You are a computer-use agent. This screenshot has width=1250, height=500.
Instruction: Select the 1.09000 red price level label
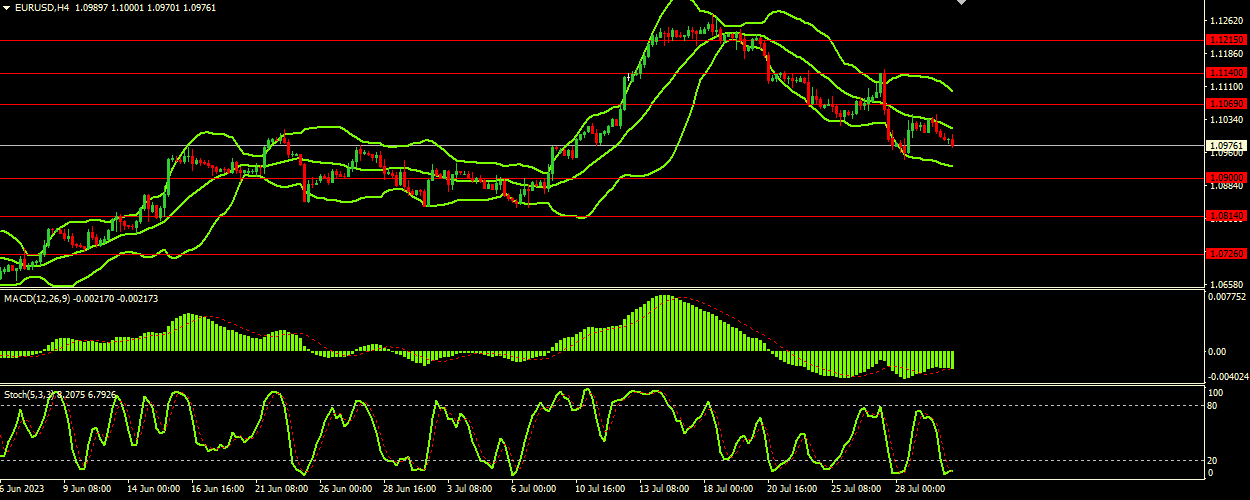point(1226,178)
